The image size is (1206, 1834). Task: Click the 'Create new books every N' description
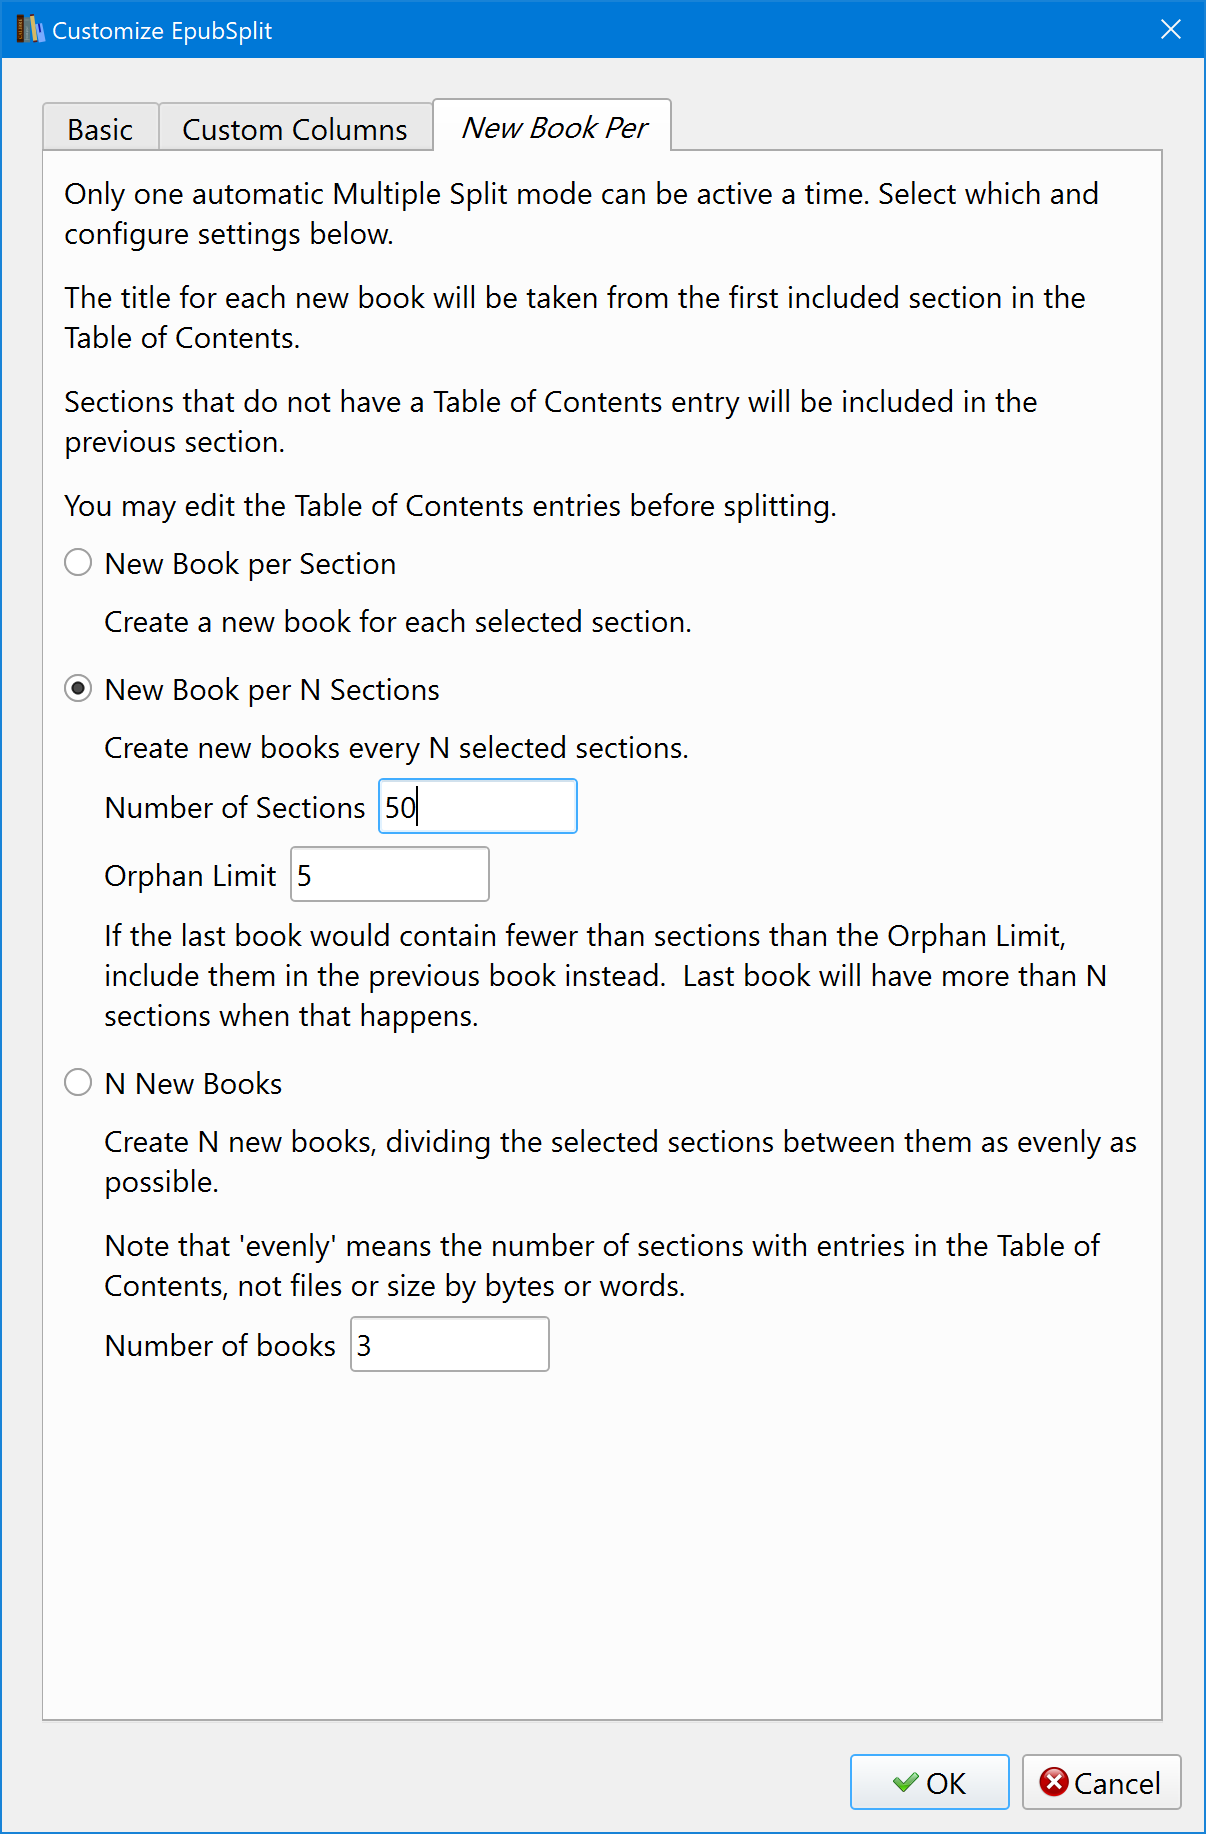point(396,748)
